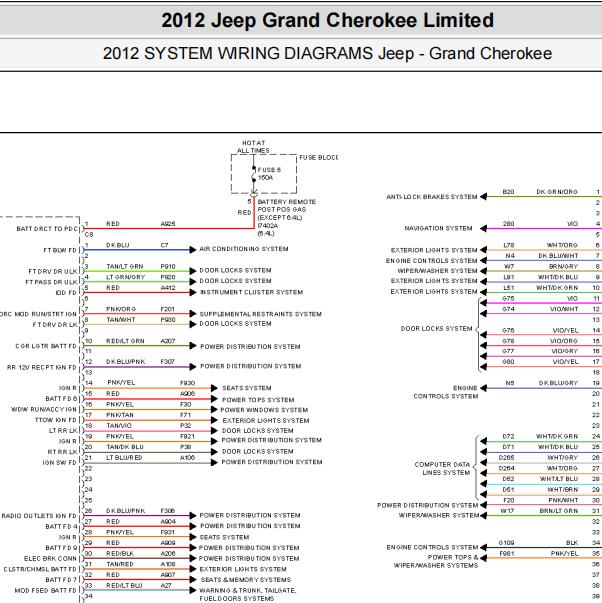Click wire color "BRN/GRY"
602x603 pixels.
pos(564,266)
